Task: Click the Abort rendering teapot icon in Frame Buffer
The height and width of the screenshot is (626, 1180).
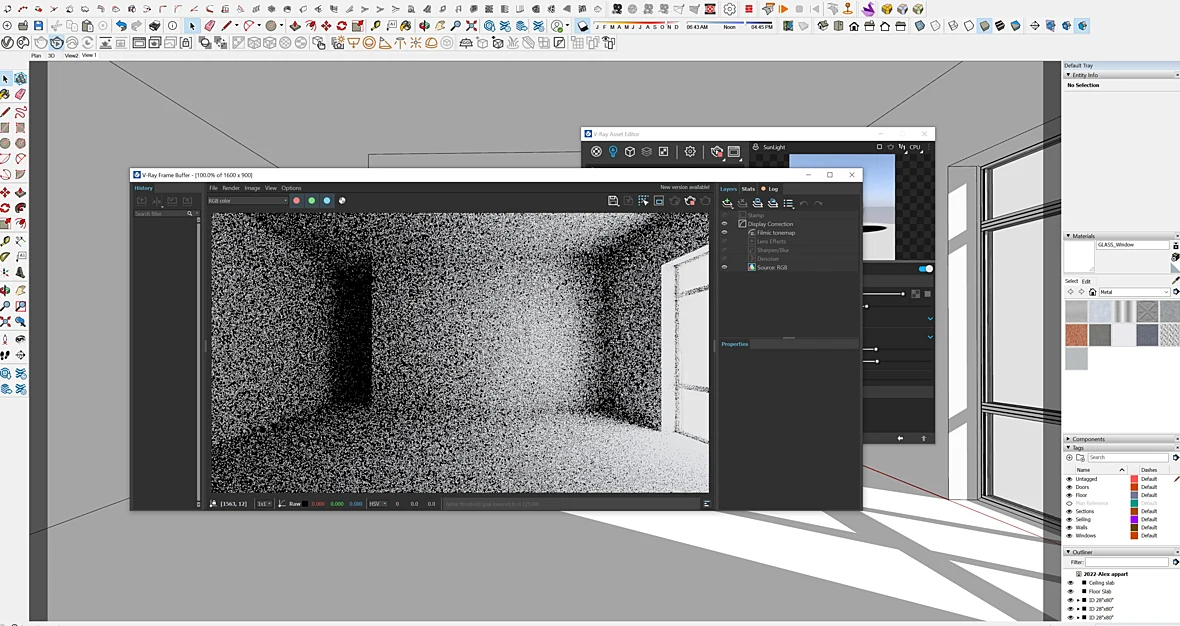Action: pos(689,201)
